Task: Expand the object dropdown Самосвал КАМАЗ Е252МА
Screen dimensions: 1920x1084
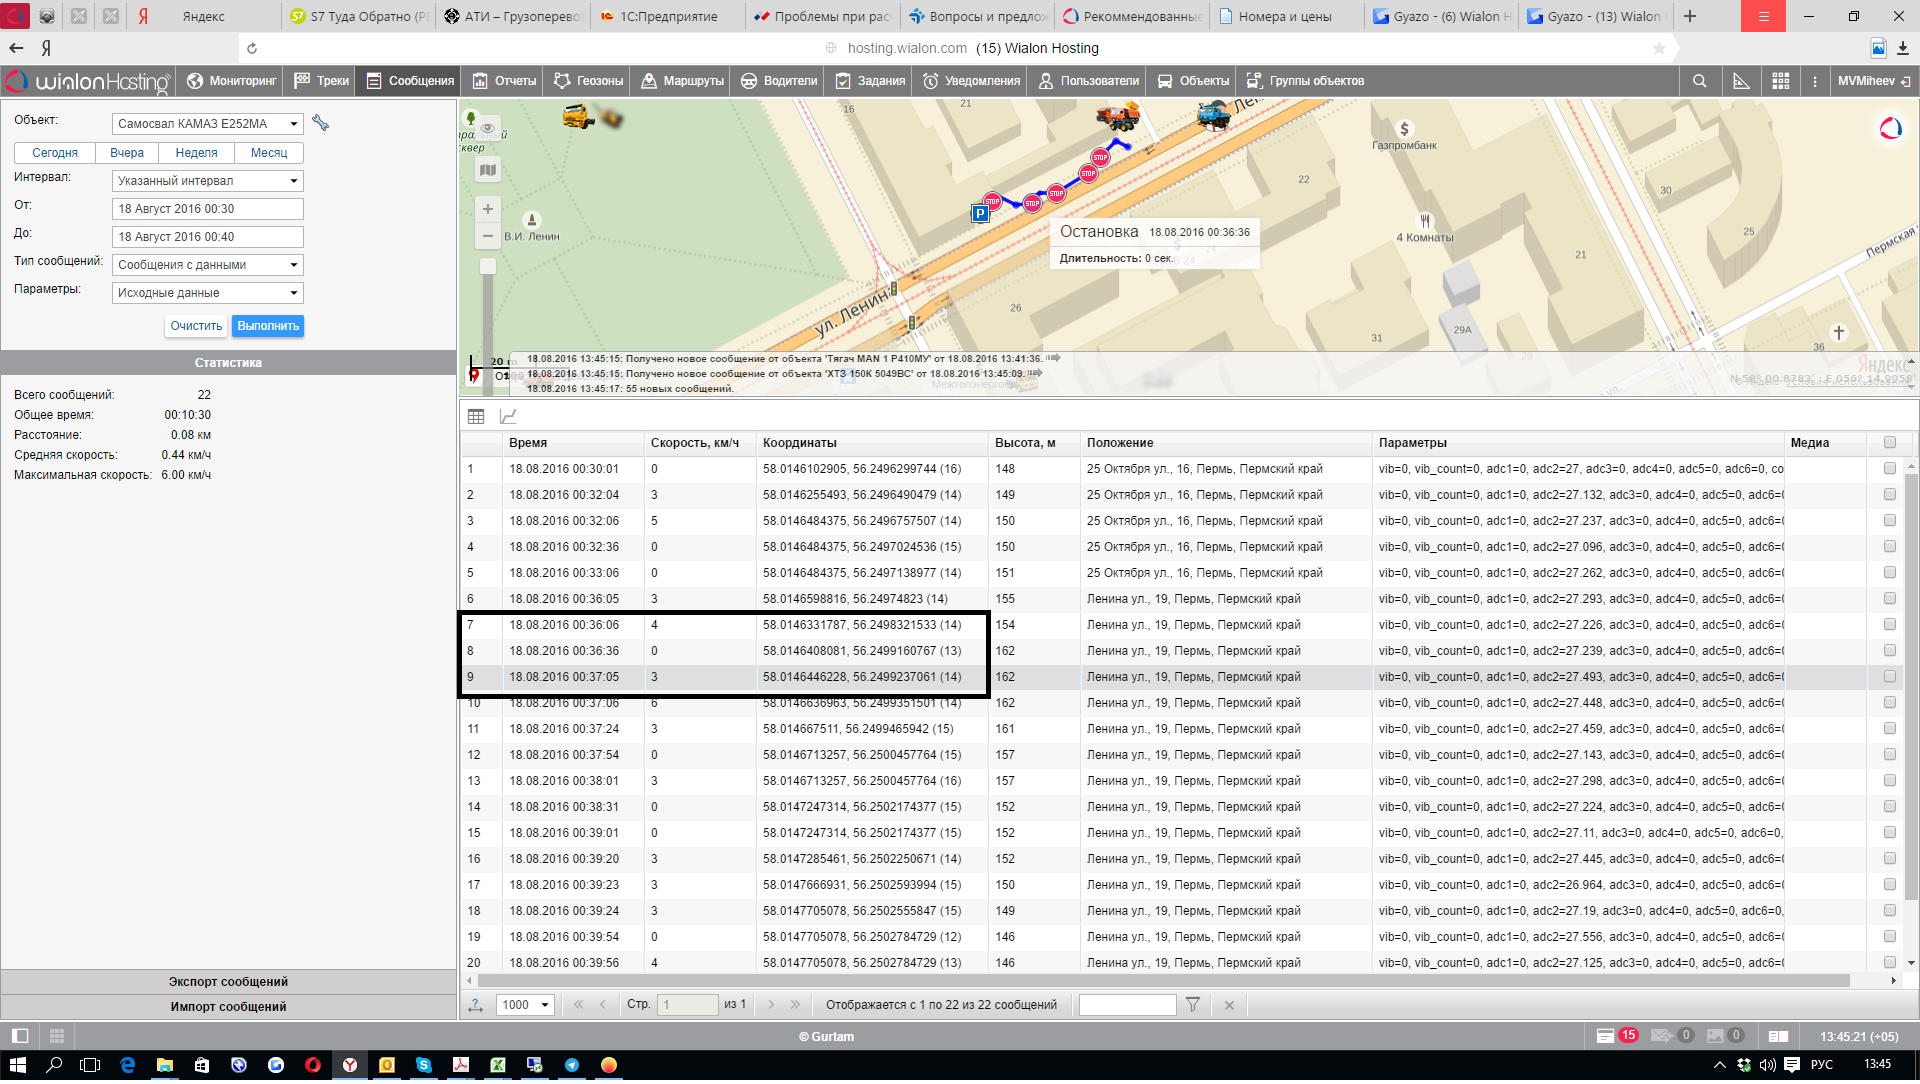Action: tap(294, 124)
